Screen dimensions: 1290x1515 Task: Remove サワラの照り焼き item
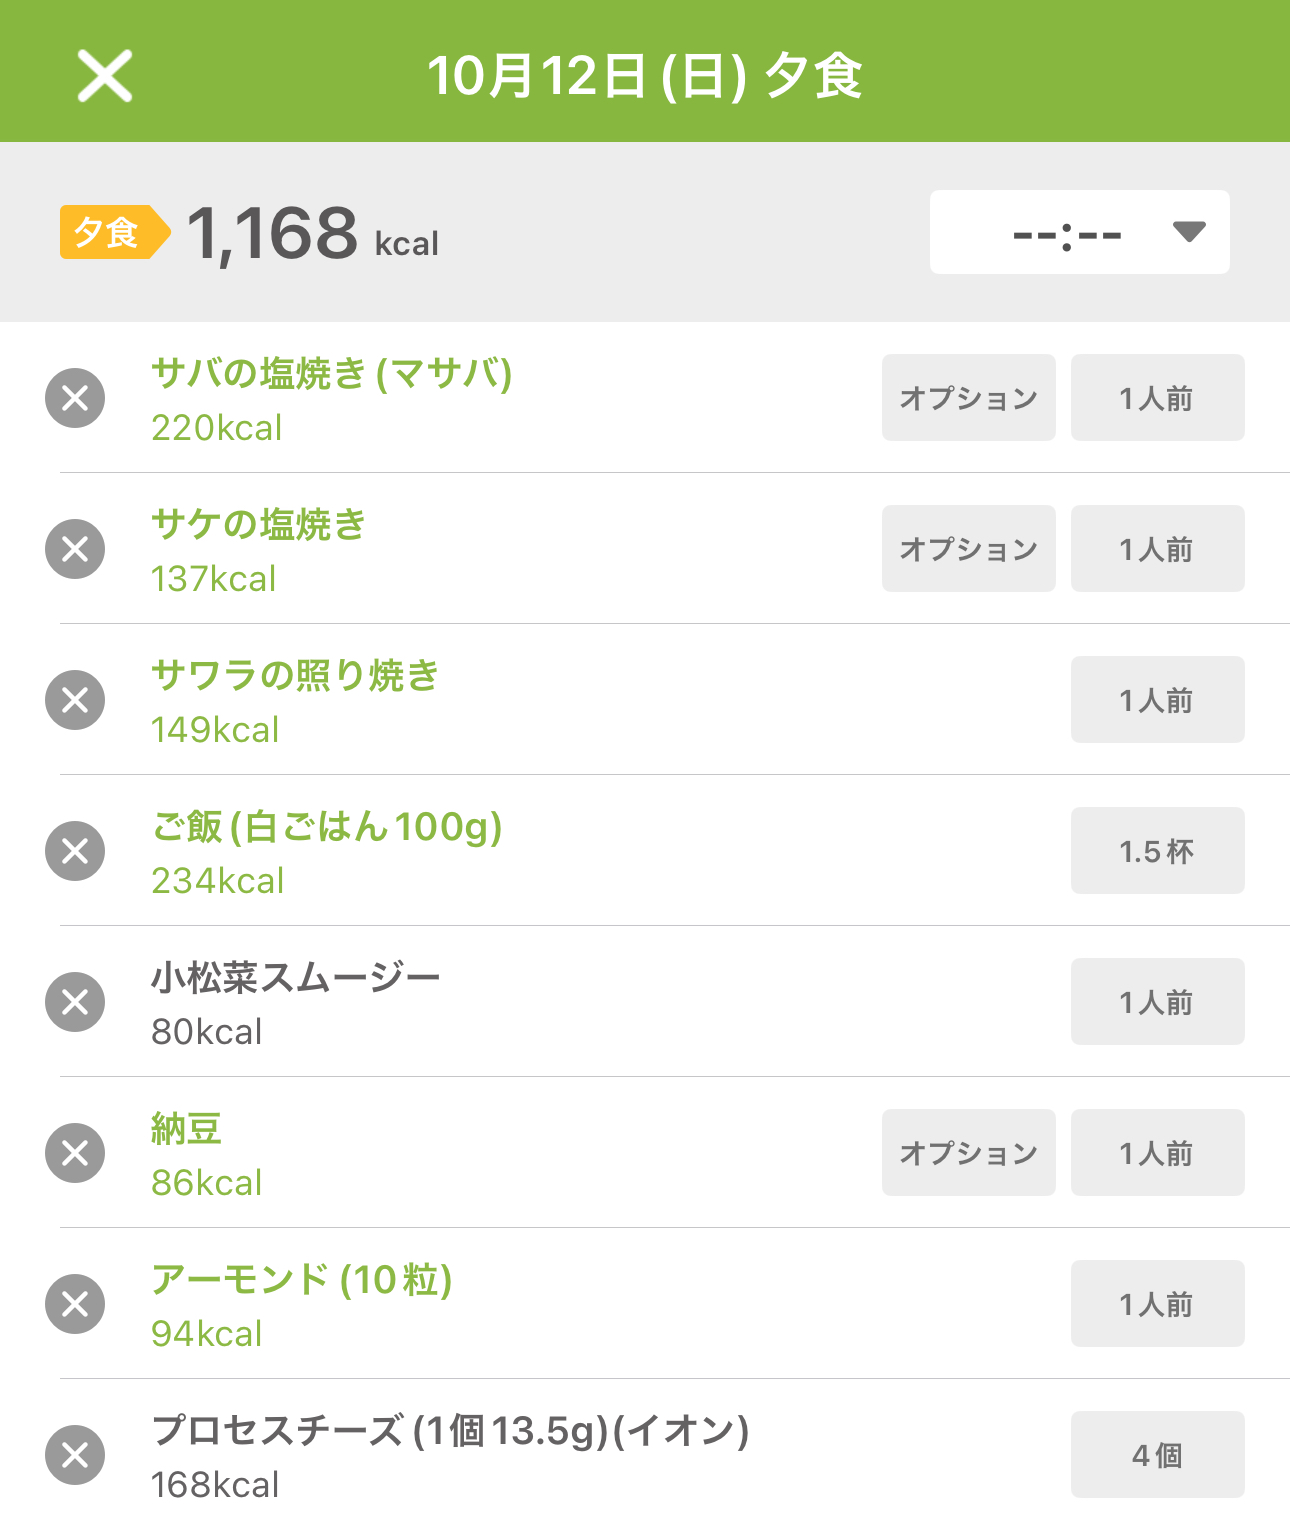[75, 700]
